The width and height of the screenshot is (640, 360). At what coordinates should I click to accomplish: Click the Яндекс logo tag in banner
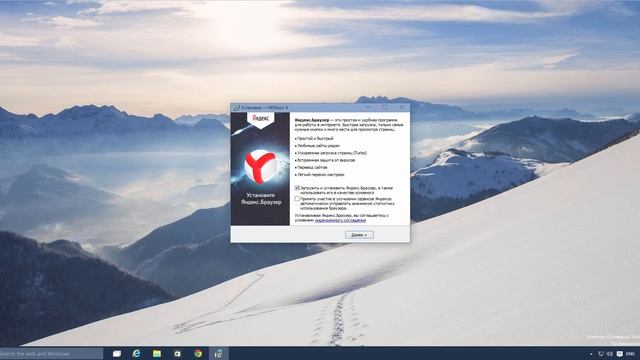pos(260,120)
